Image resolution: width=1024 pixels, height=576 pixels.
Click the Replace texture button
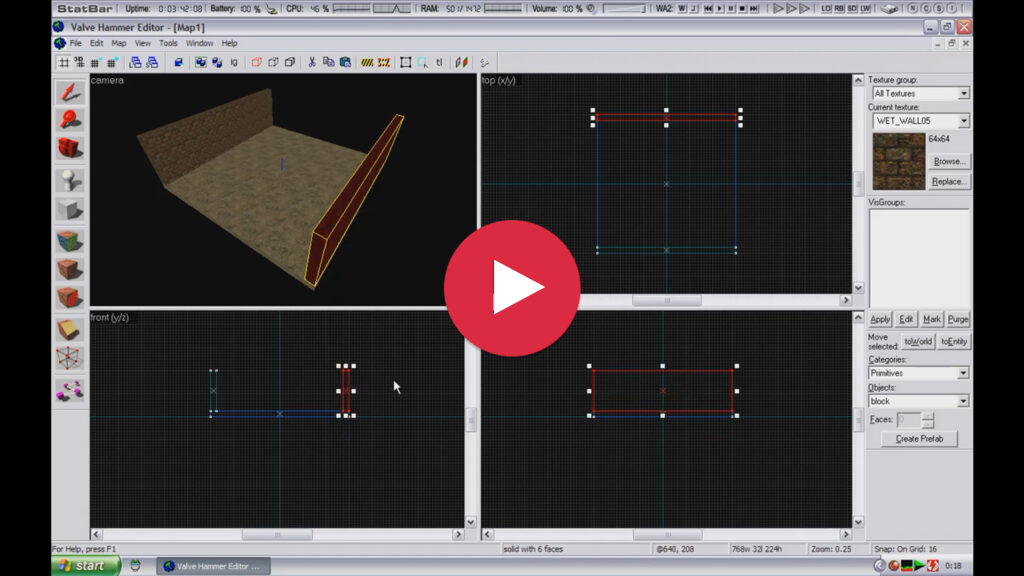[949, 182]
